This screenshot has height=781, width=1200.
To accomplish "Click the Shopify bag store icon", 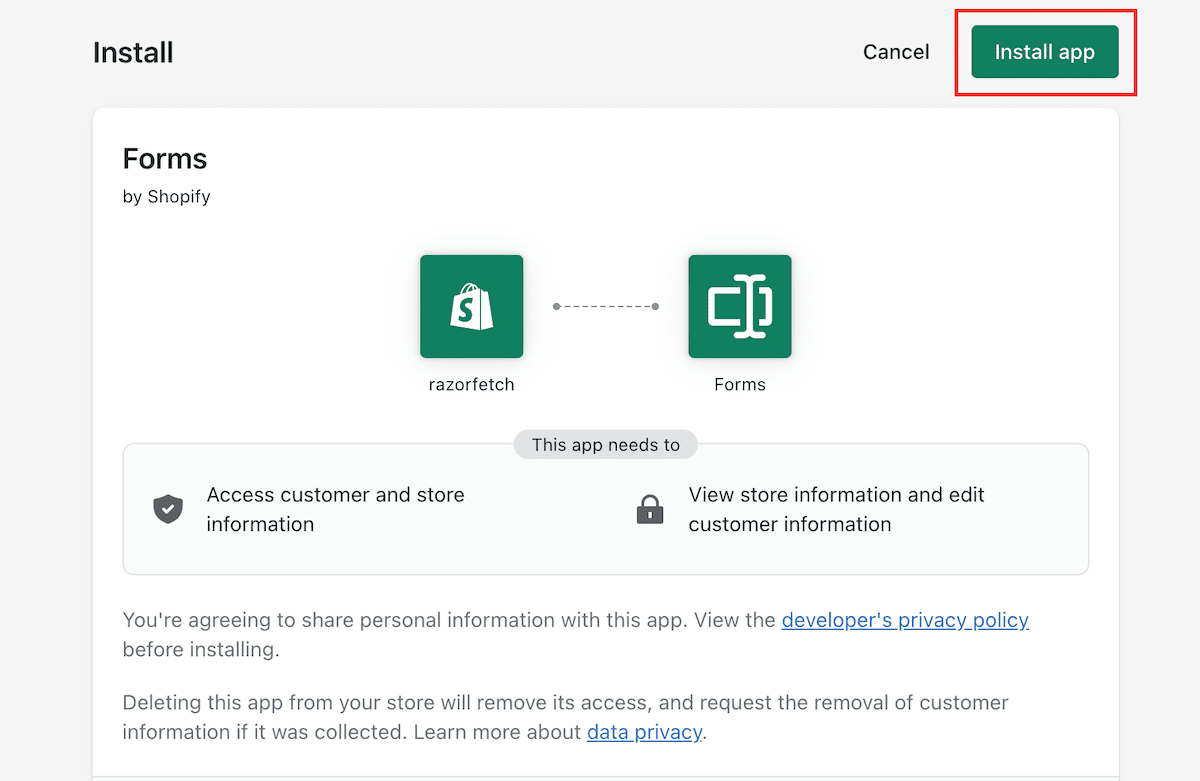I will (471, 306).
